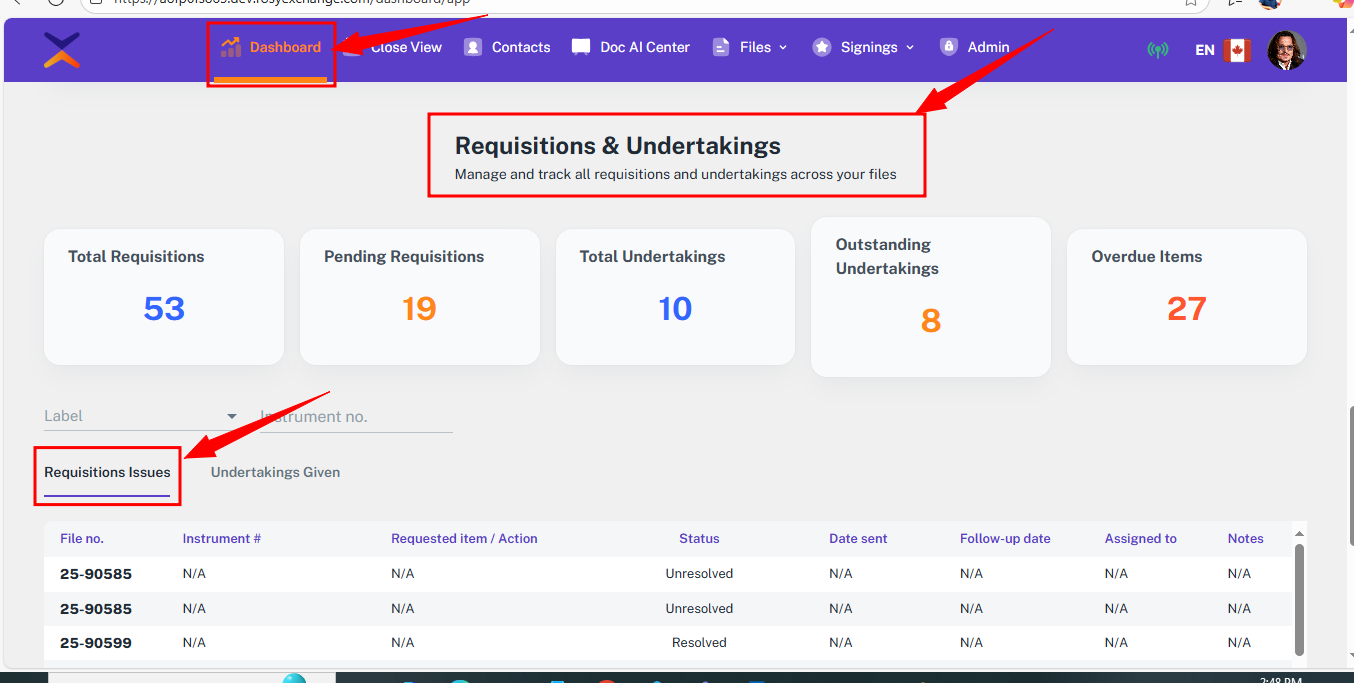
Task: Click the Admin lock icon
Action: [948, 46]
